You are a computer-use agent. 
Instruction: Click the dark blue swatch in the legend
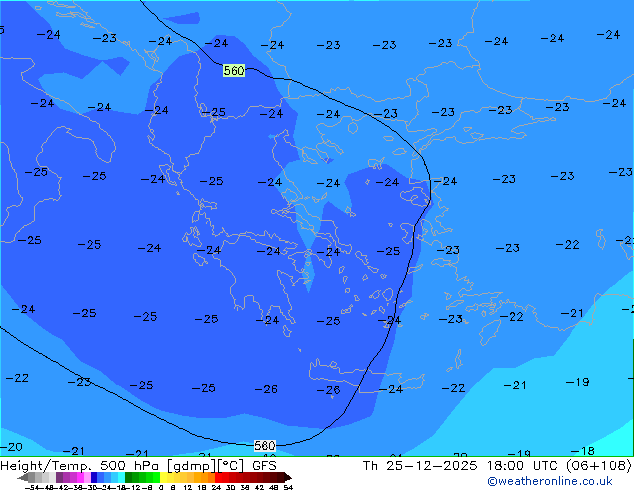pos(94,477)
